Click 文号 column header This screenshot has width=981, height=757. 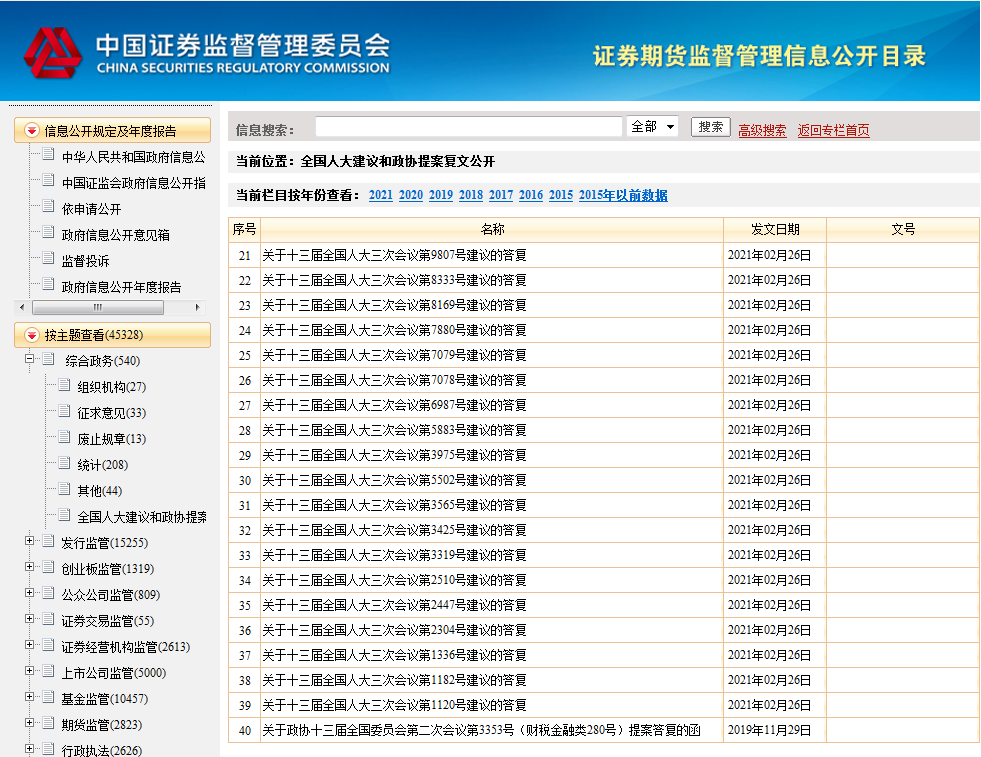tap(903, 230)
